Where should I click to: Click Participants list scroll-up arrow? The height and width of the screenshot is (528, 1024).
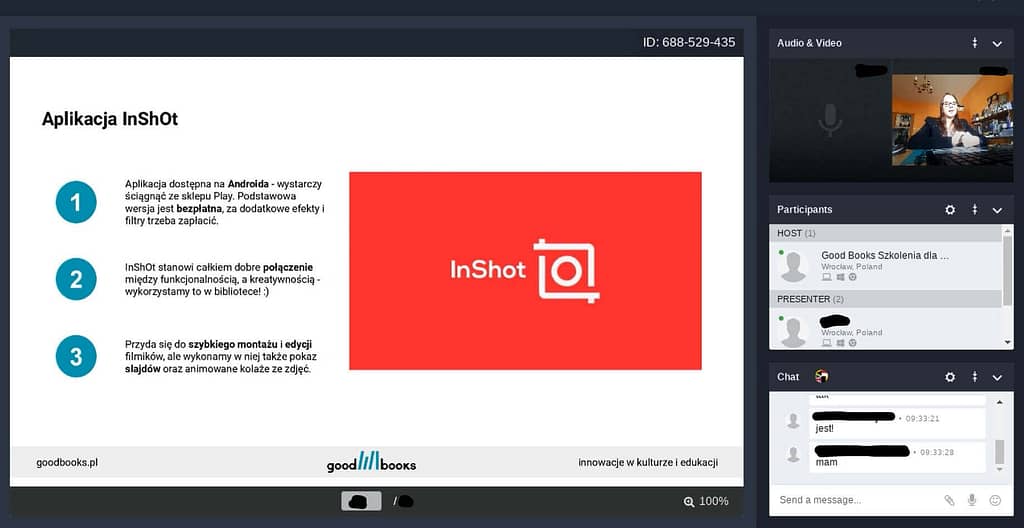(1008, 231)
